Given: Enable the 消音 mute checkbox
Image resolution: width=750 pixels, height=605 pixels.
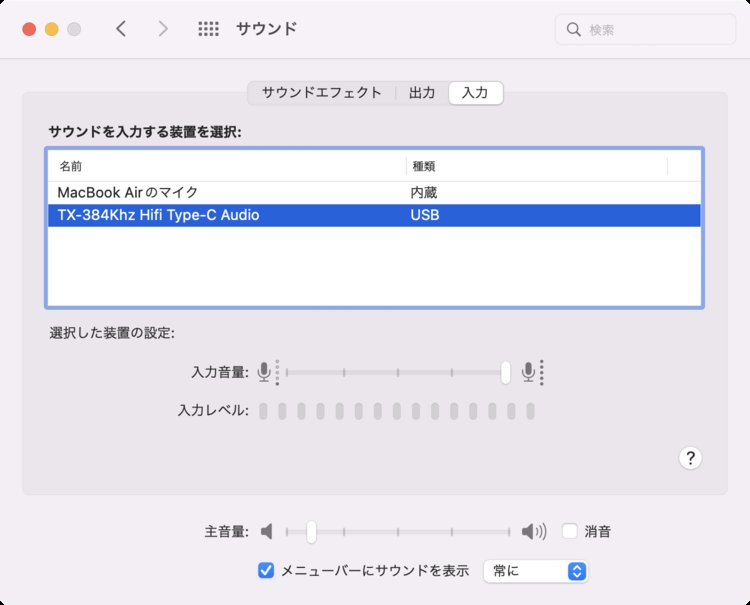Looking at the screenshot, I should [x=570, y=532].
